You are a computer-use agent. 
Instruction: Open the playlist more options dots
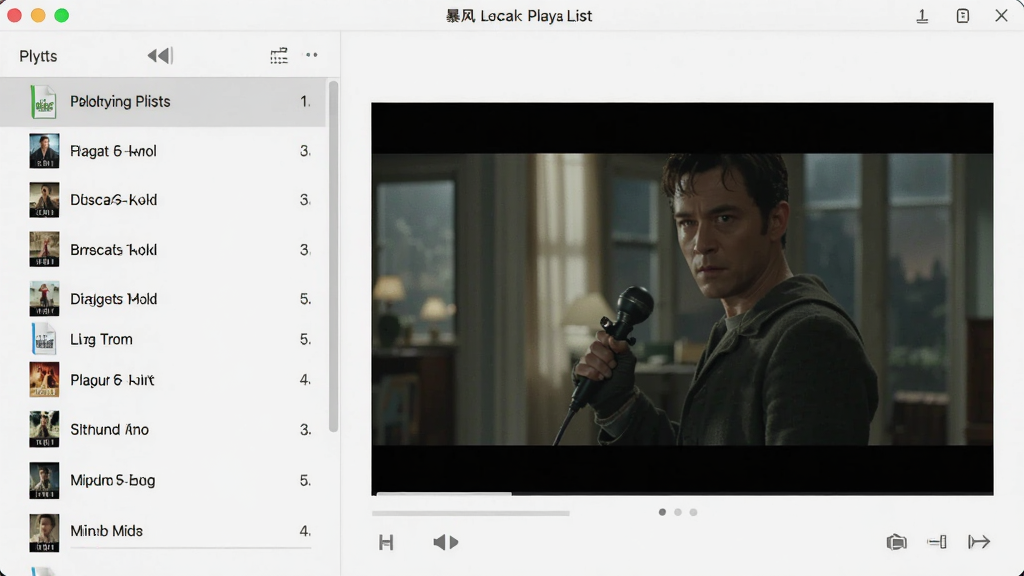(312, 55)
